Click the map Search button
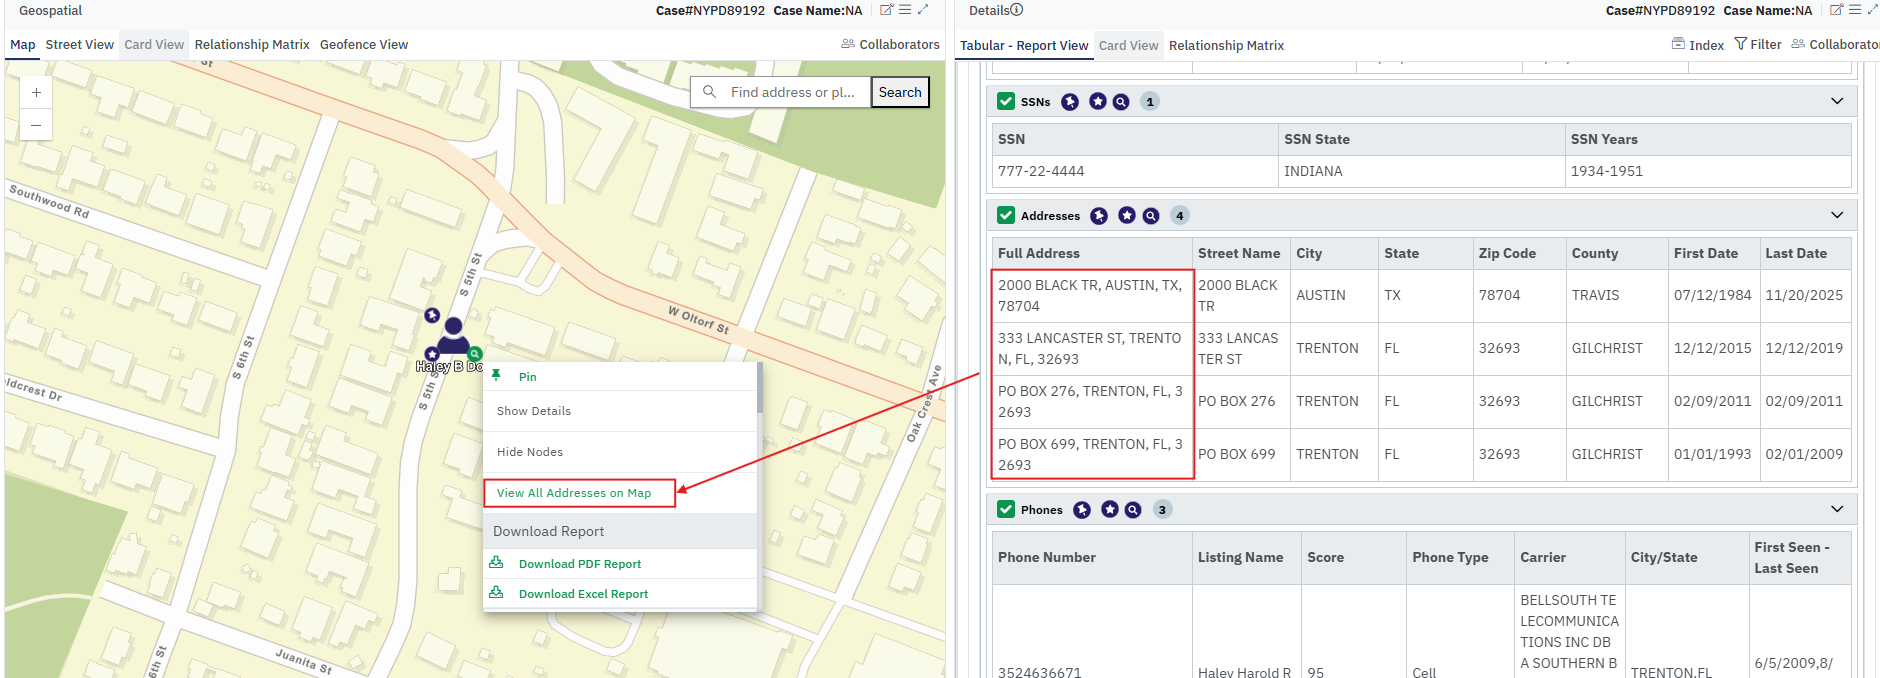Screen dimensions: 1880x678 [x=900, y=92]
